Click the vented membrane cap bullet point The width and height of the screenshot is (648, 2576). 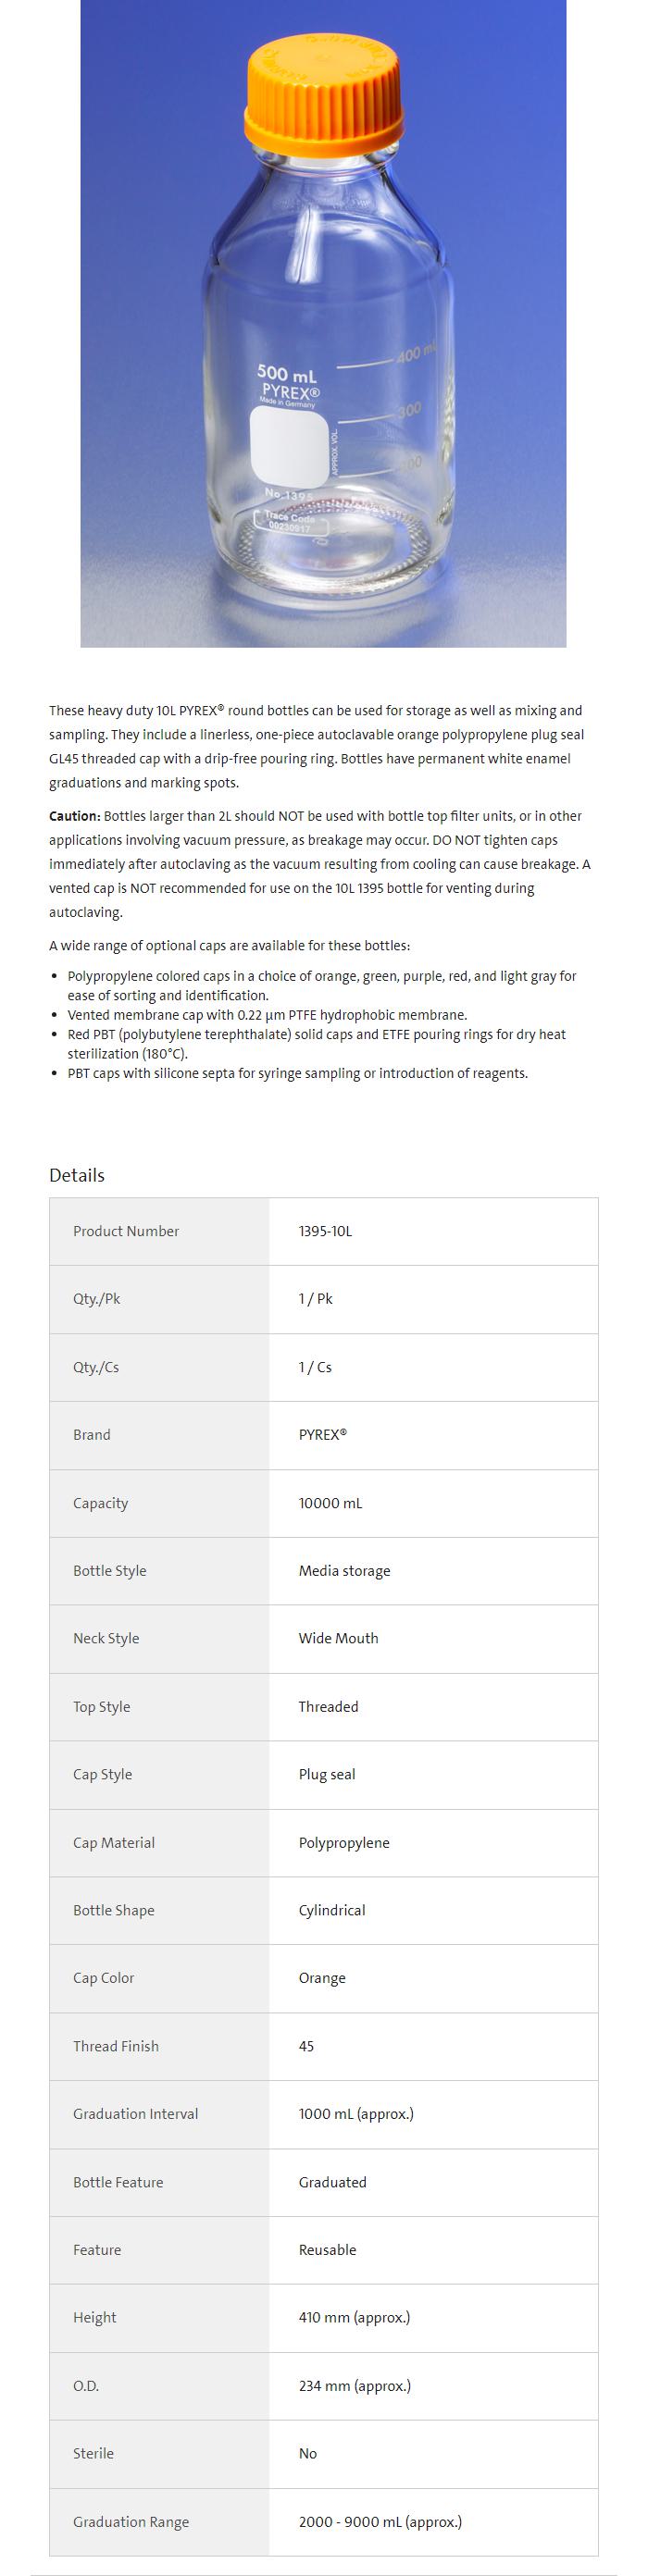pyautogui.click(x=267, y=1014)
